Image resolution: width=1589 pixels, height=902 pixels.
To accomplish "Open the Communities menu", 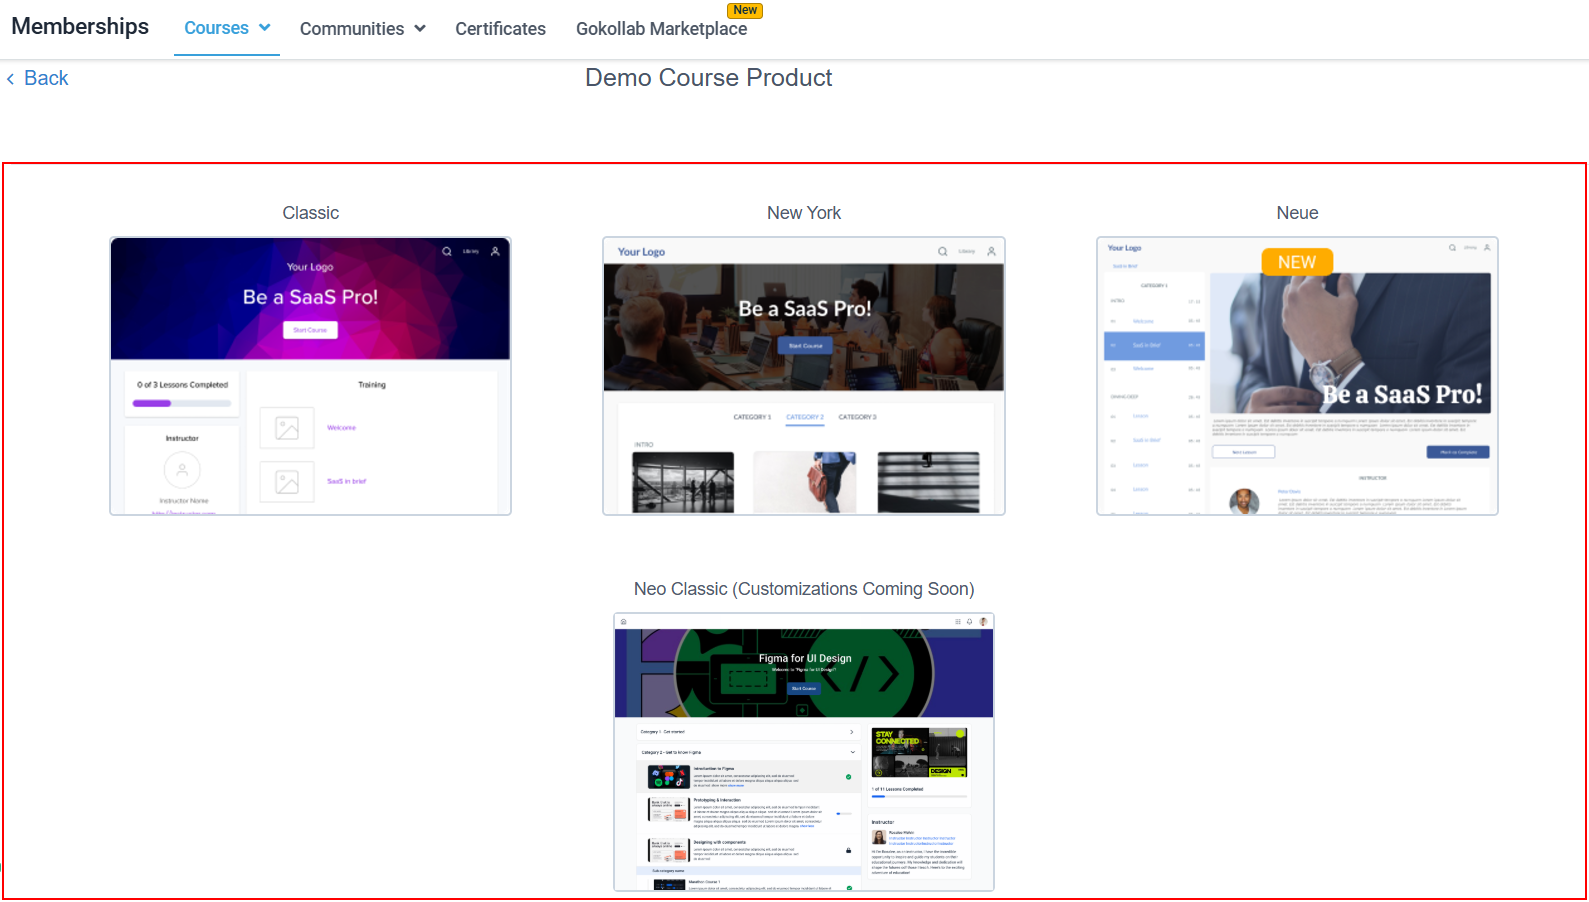I will [352, 29].
